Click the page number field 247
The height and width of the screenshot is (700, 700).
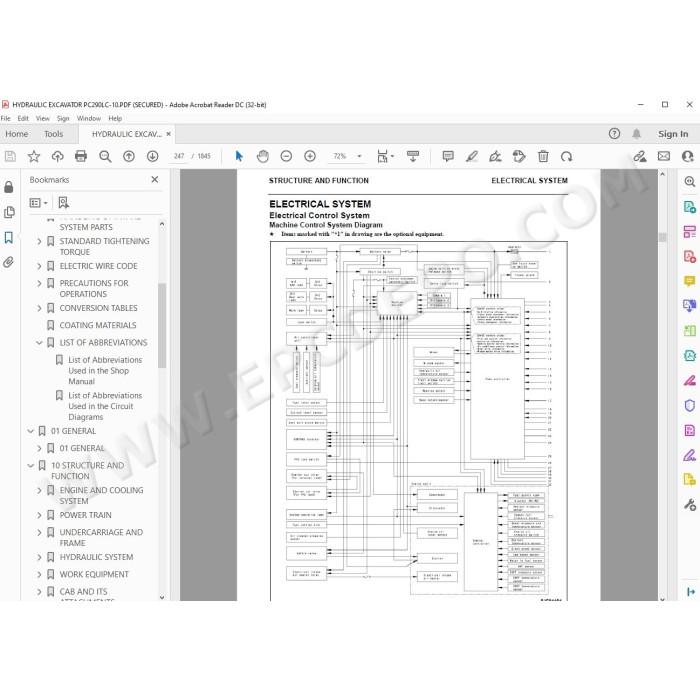tap(179, 156)
